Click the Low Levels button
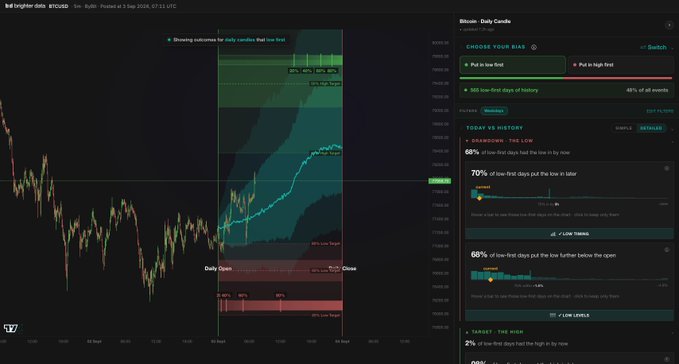Screen dimensions: 679x364 point(569,315)
